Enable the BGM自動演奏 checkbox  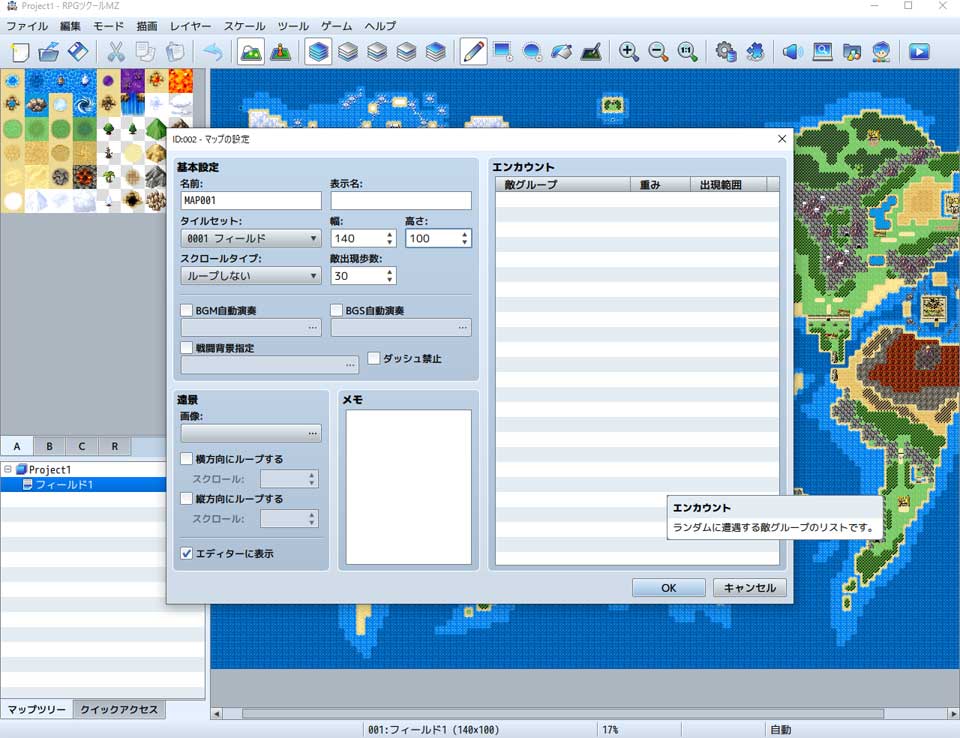point(187,311)
